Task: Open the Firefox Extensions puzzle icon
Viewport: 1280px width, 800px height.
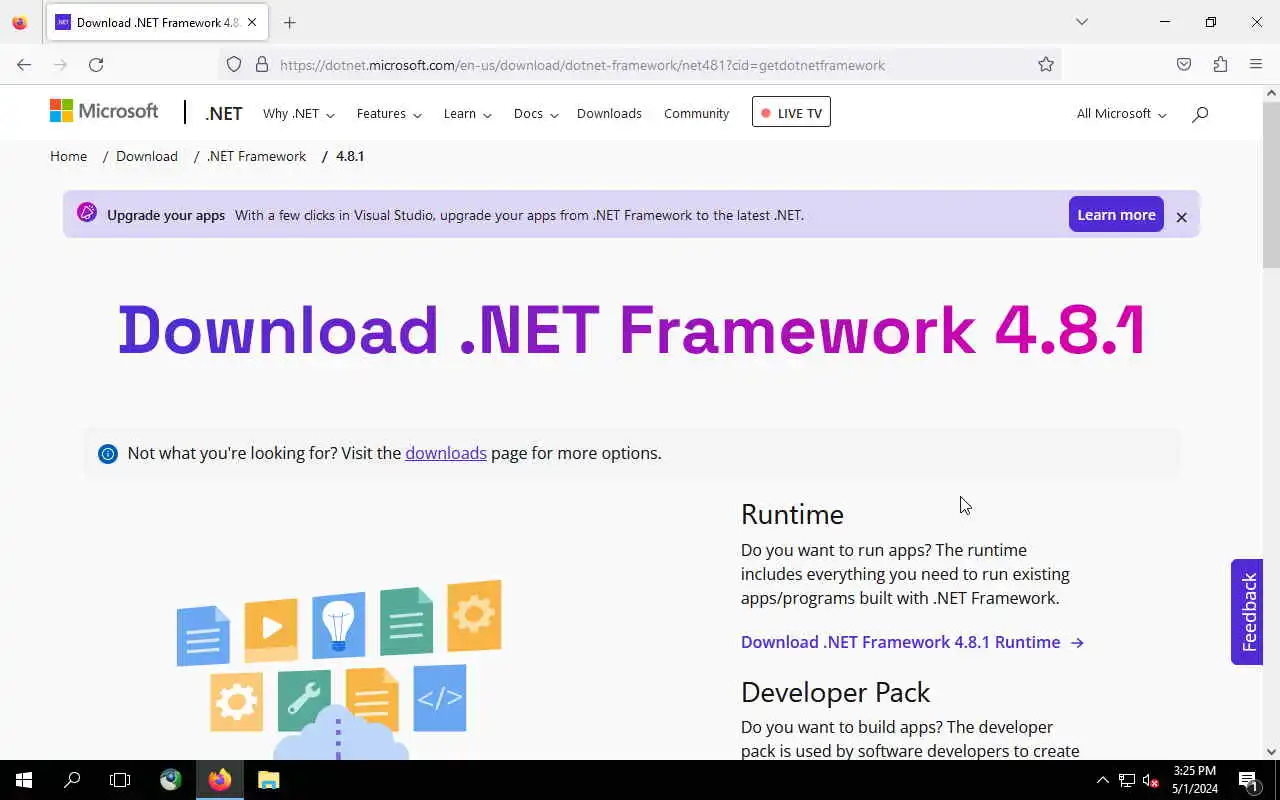Action: click(x=1220, y=65)
